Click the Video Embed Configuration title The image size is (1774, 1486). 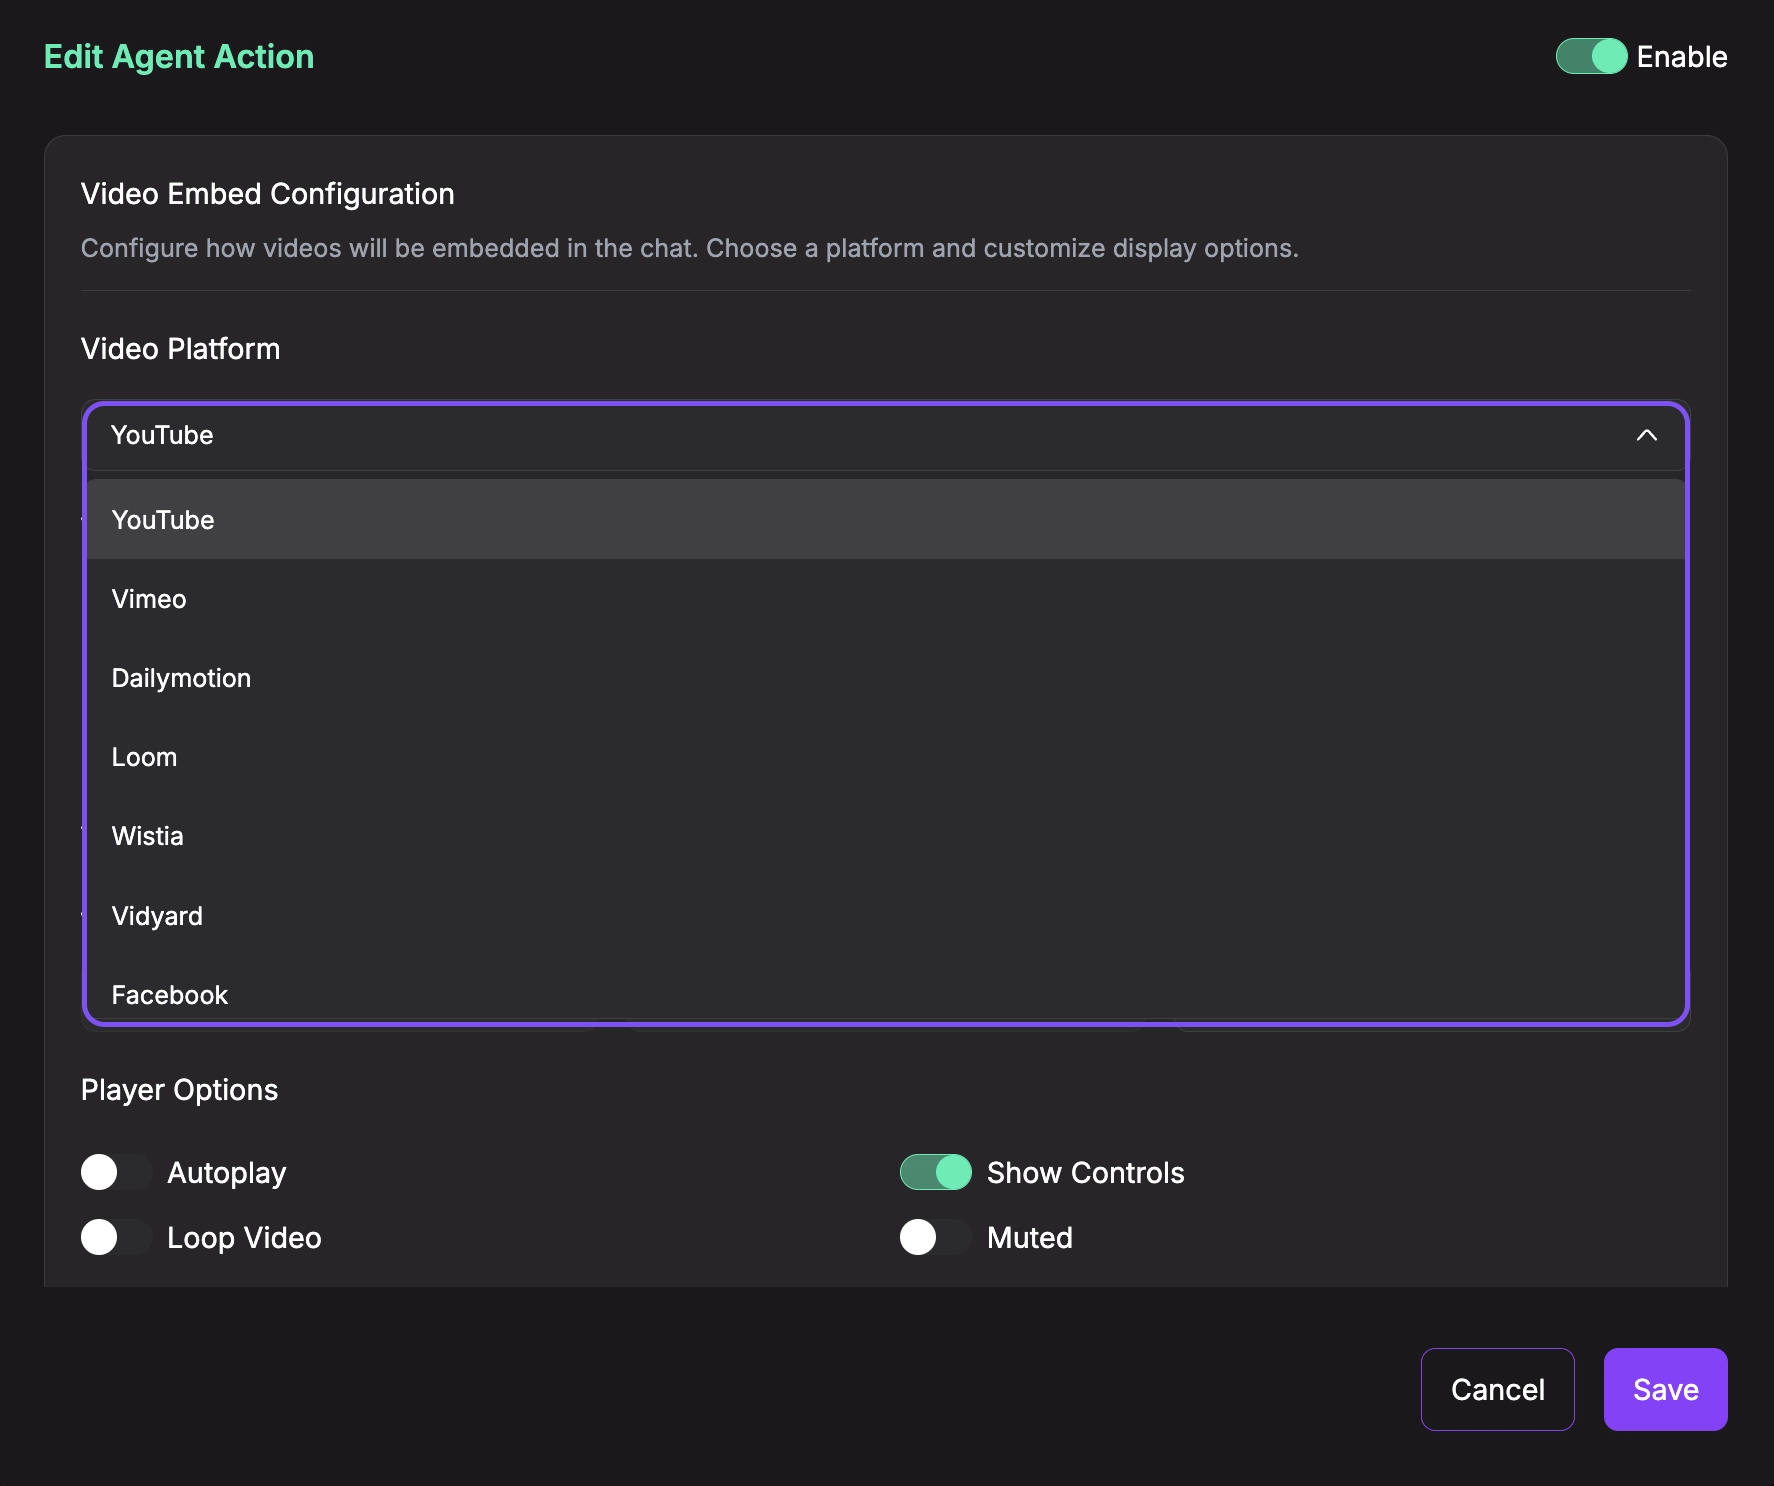(x=267, y=193)
